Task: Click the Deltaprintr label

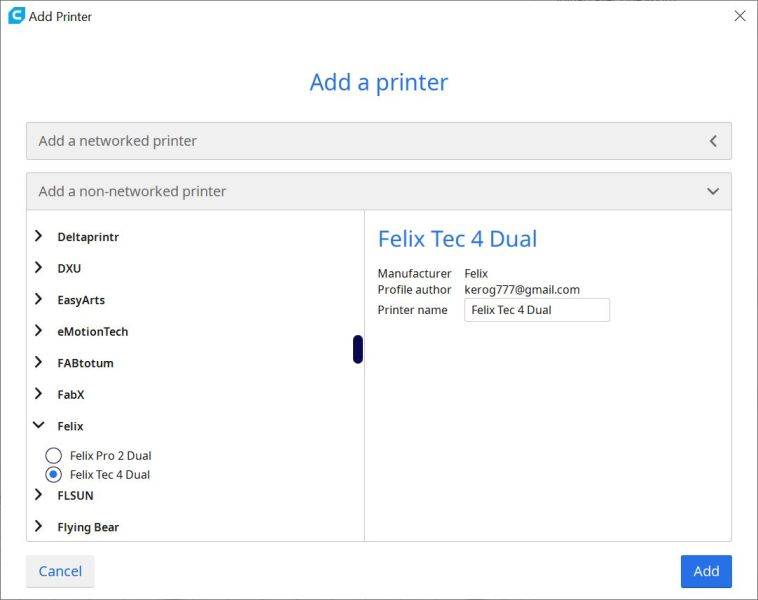Action: (88, 237)
